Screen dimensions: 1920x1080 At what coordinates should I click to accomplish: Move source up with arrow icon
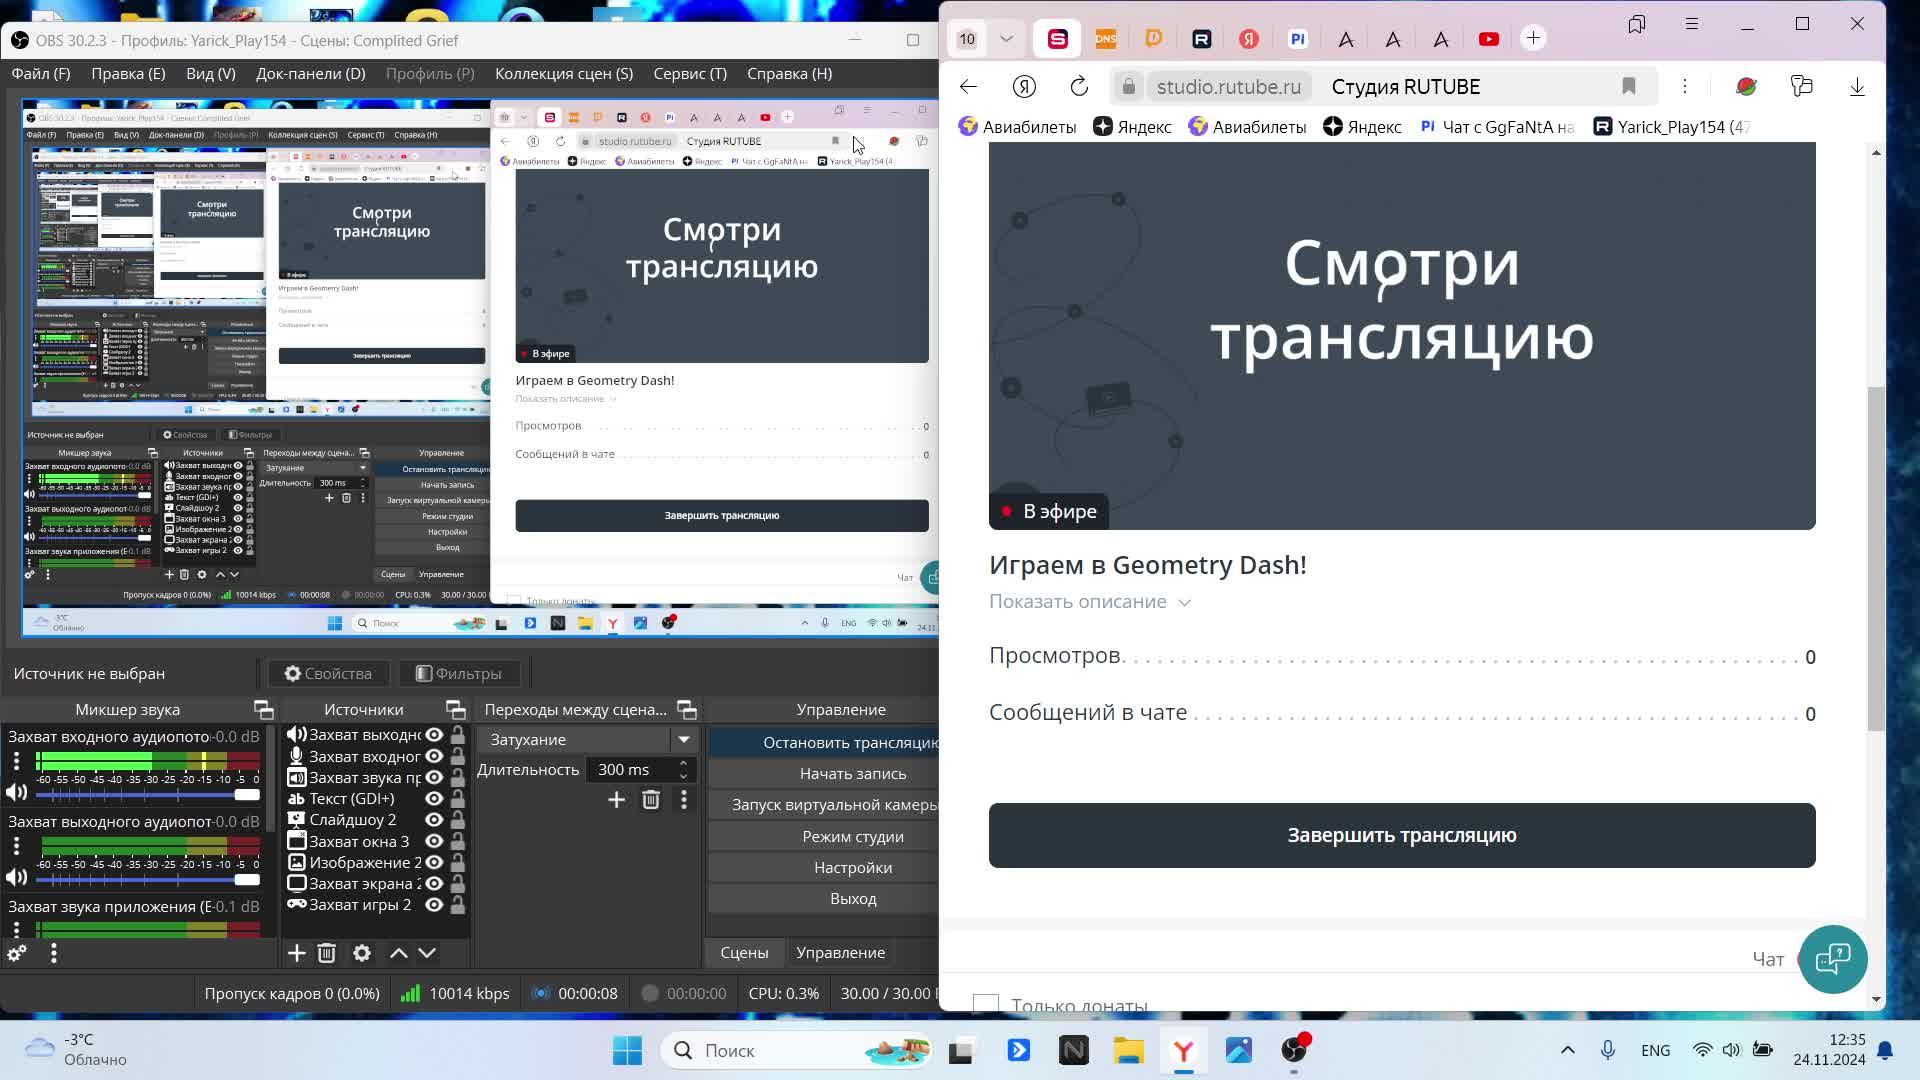pos(398,953)
